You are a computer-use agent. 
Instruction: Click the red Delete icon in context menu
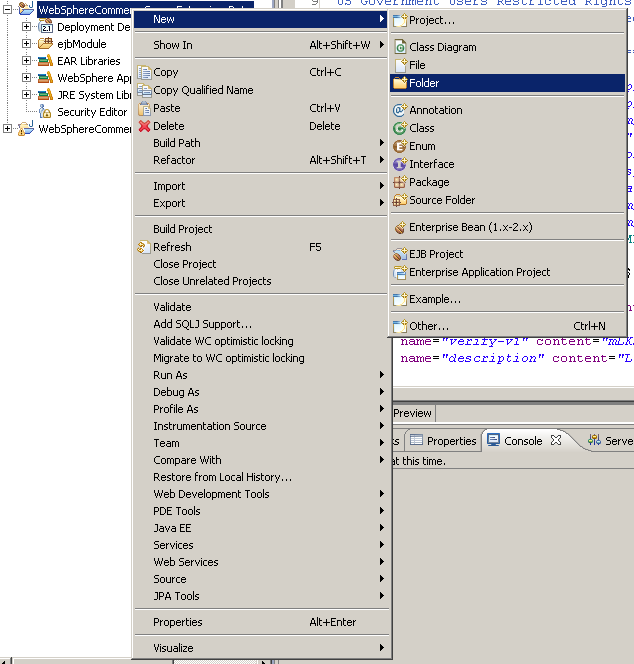(145, 126)
